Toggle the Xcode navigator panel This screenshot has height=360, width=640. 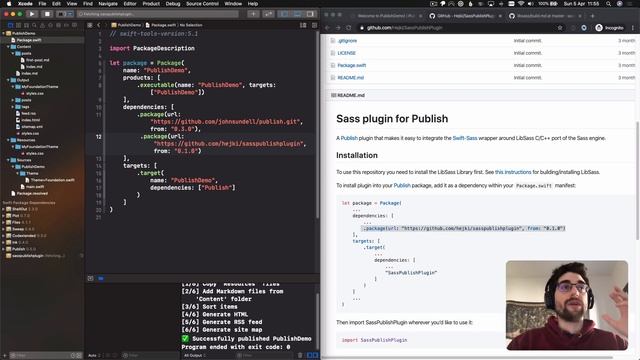coord(284,14)
